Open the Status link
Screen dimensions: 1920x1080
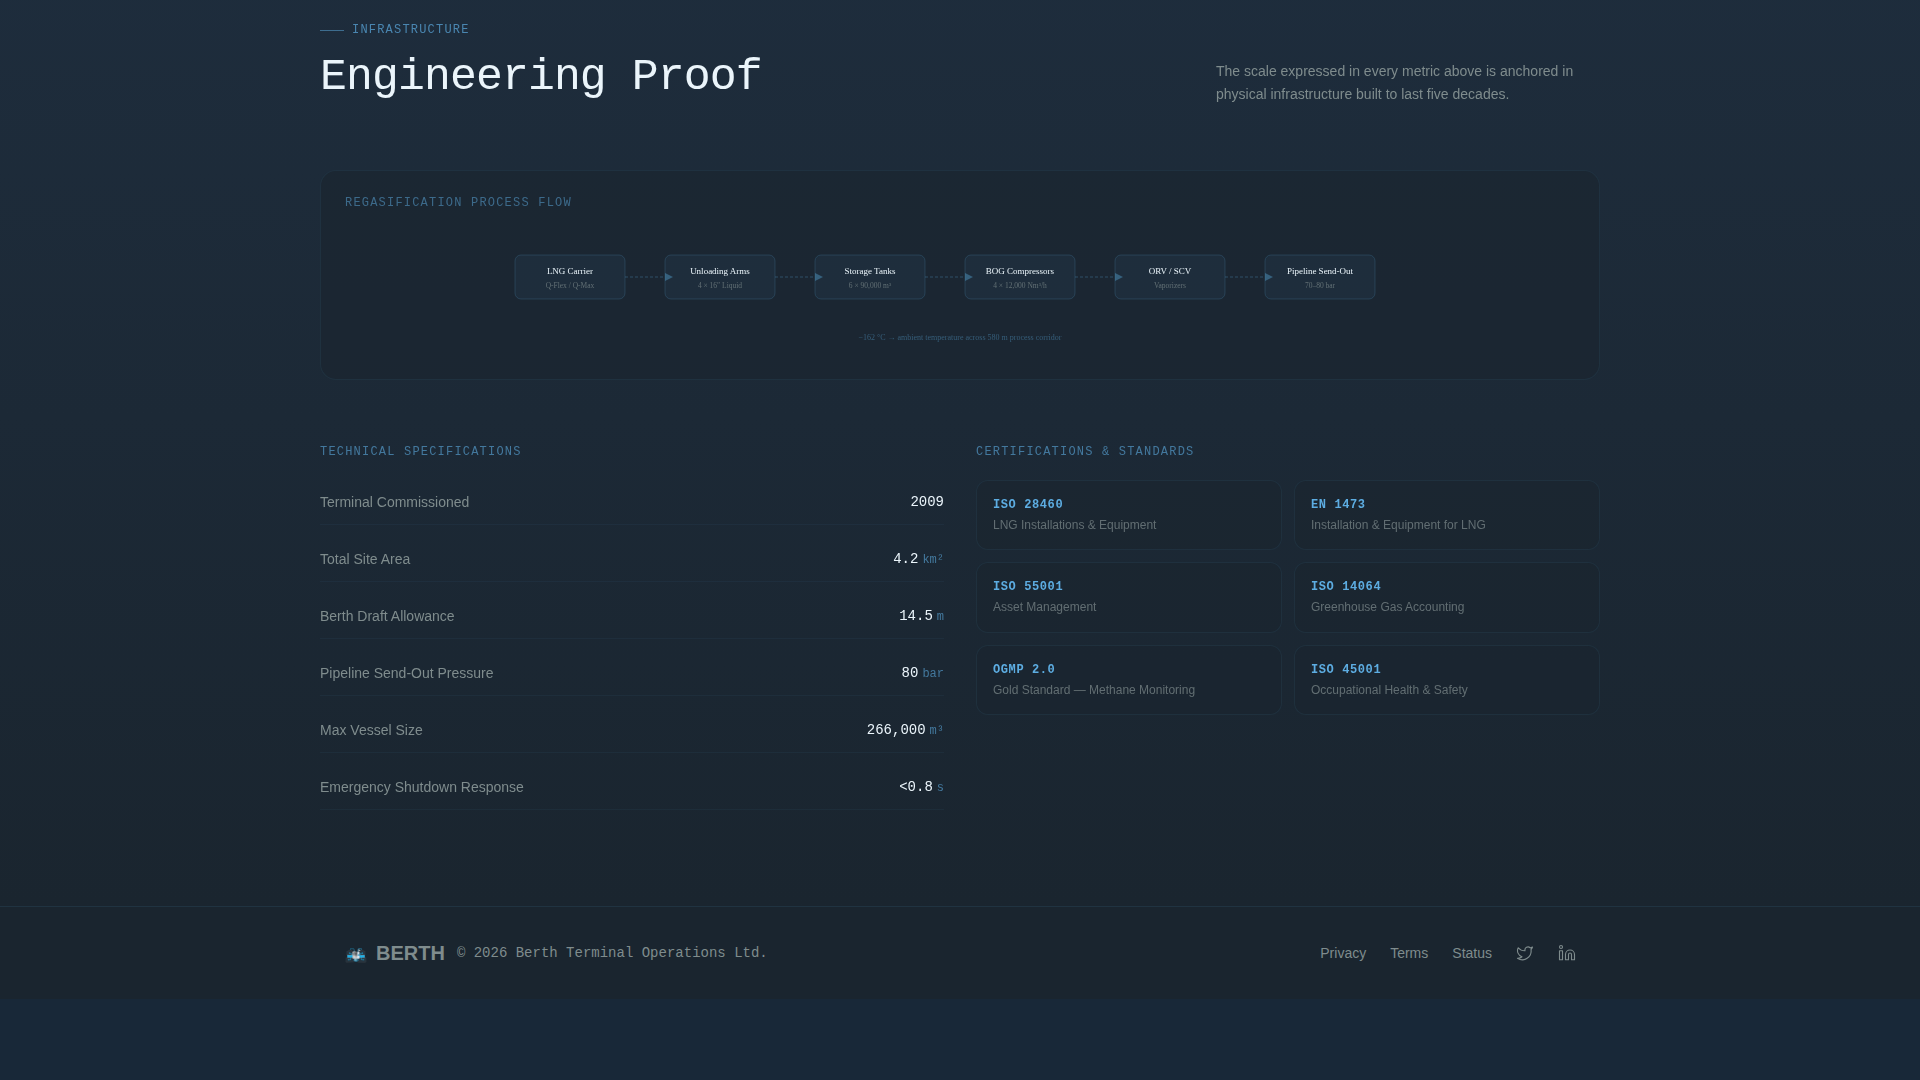(x=1472, y=953)
